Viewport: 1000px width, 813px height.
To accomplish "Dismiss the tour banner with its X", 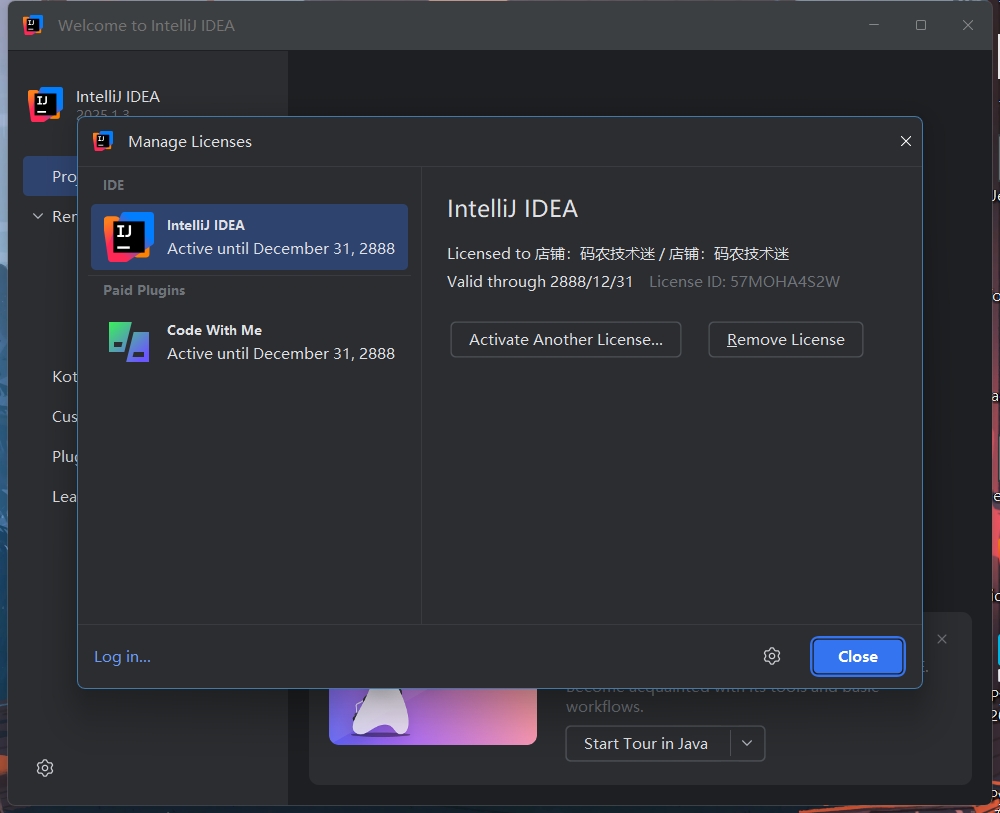I will [941, 639].
